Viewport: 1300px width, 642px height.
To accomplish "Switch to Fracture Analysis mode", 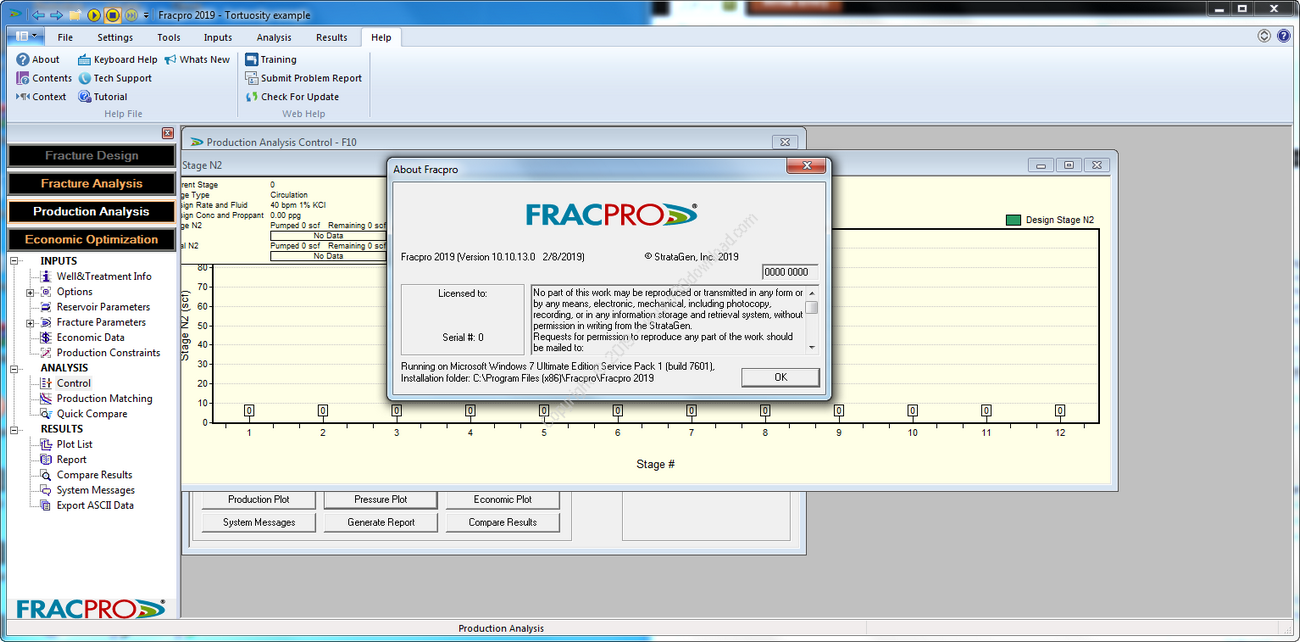I will tap(91, 183).
